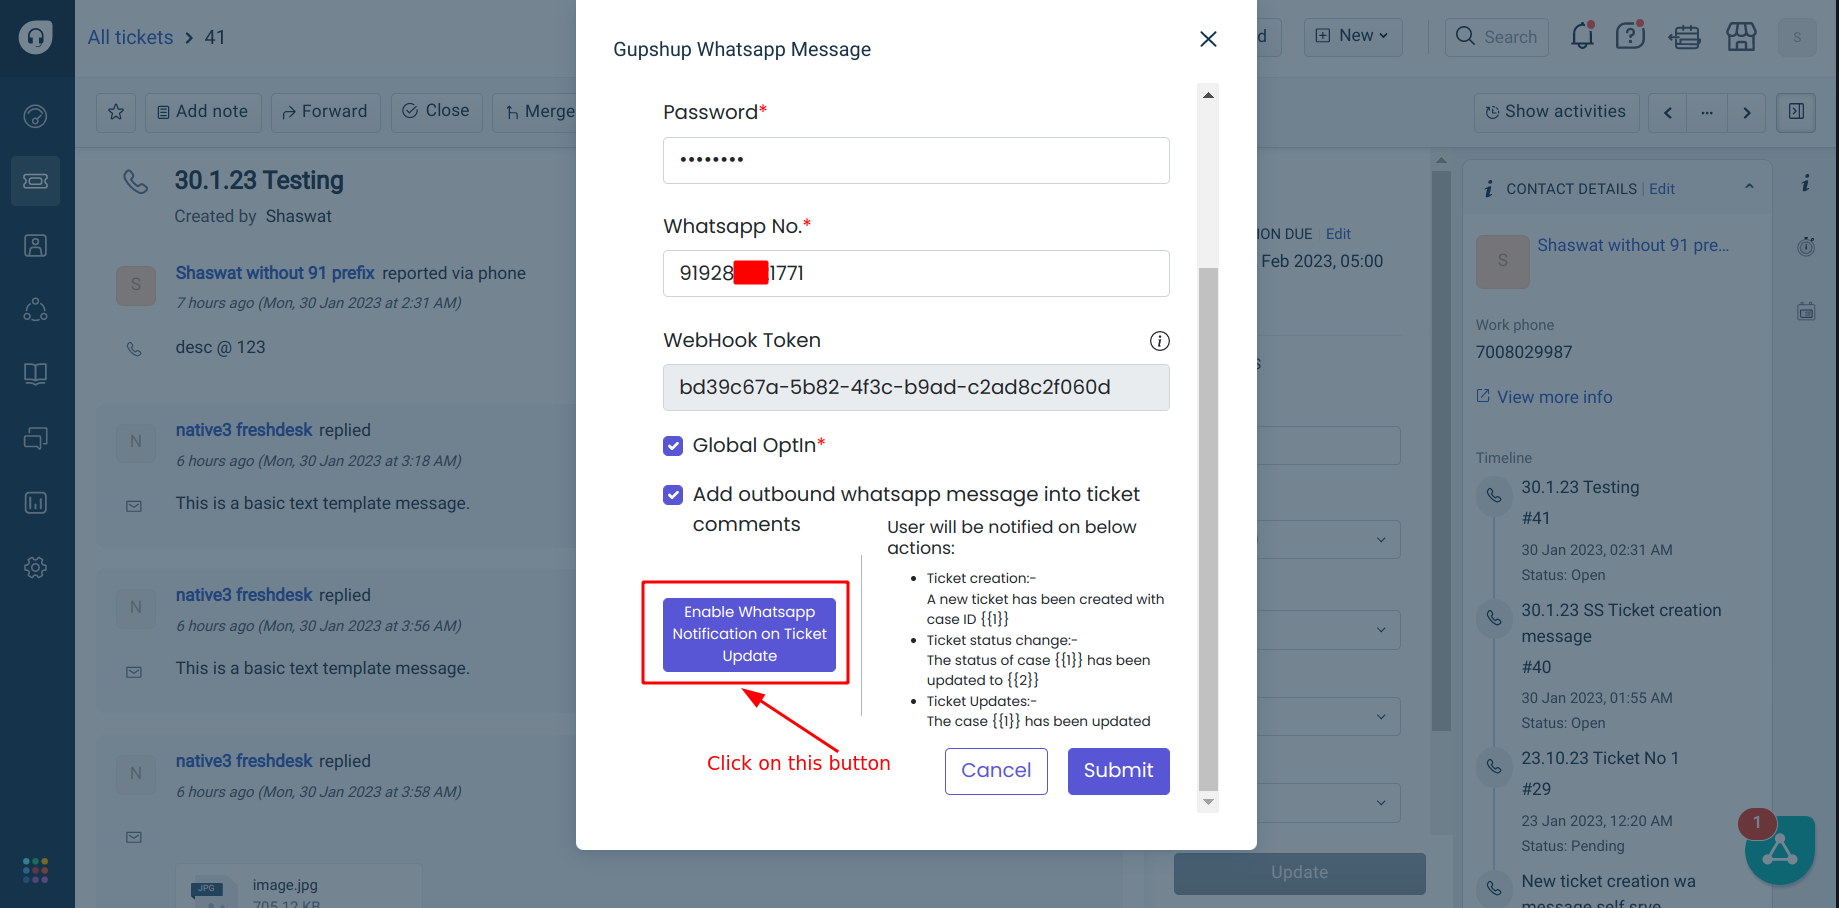Open the more options ellipsis button

coord(1706,113)
